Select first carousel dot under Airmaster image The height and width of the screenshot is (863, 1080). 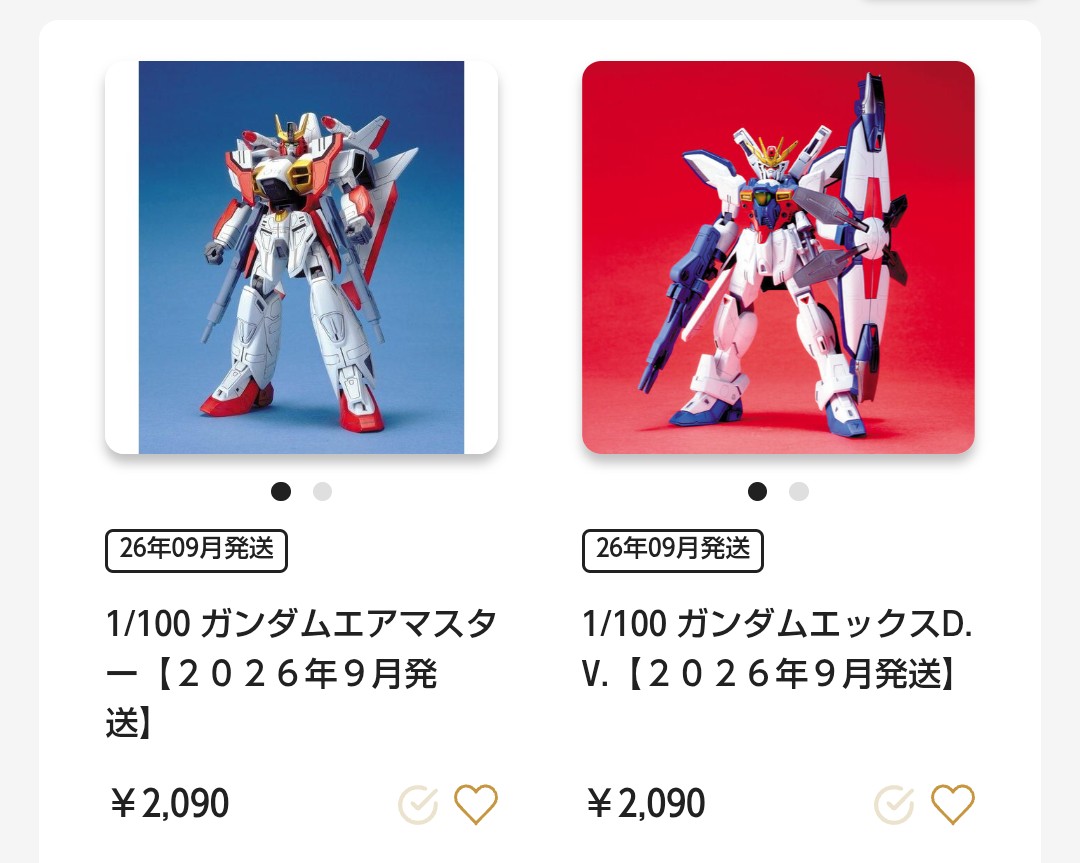tap(280, 492)
